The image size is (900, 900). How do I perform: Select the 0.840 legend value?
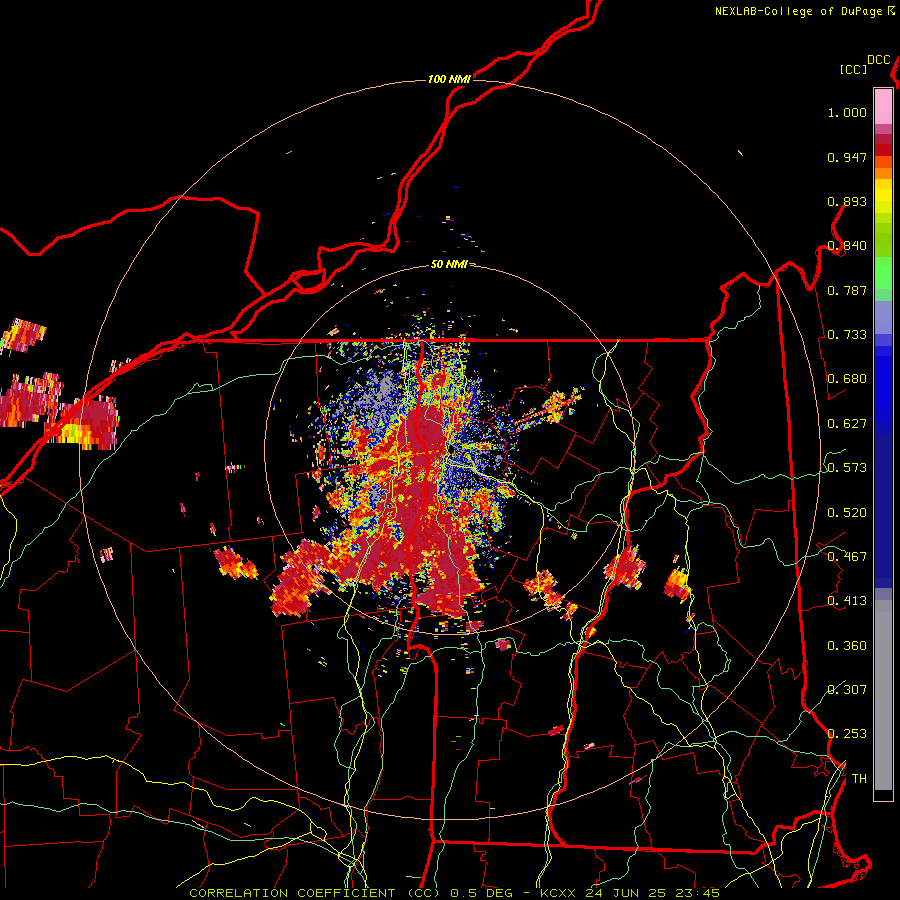847,246
